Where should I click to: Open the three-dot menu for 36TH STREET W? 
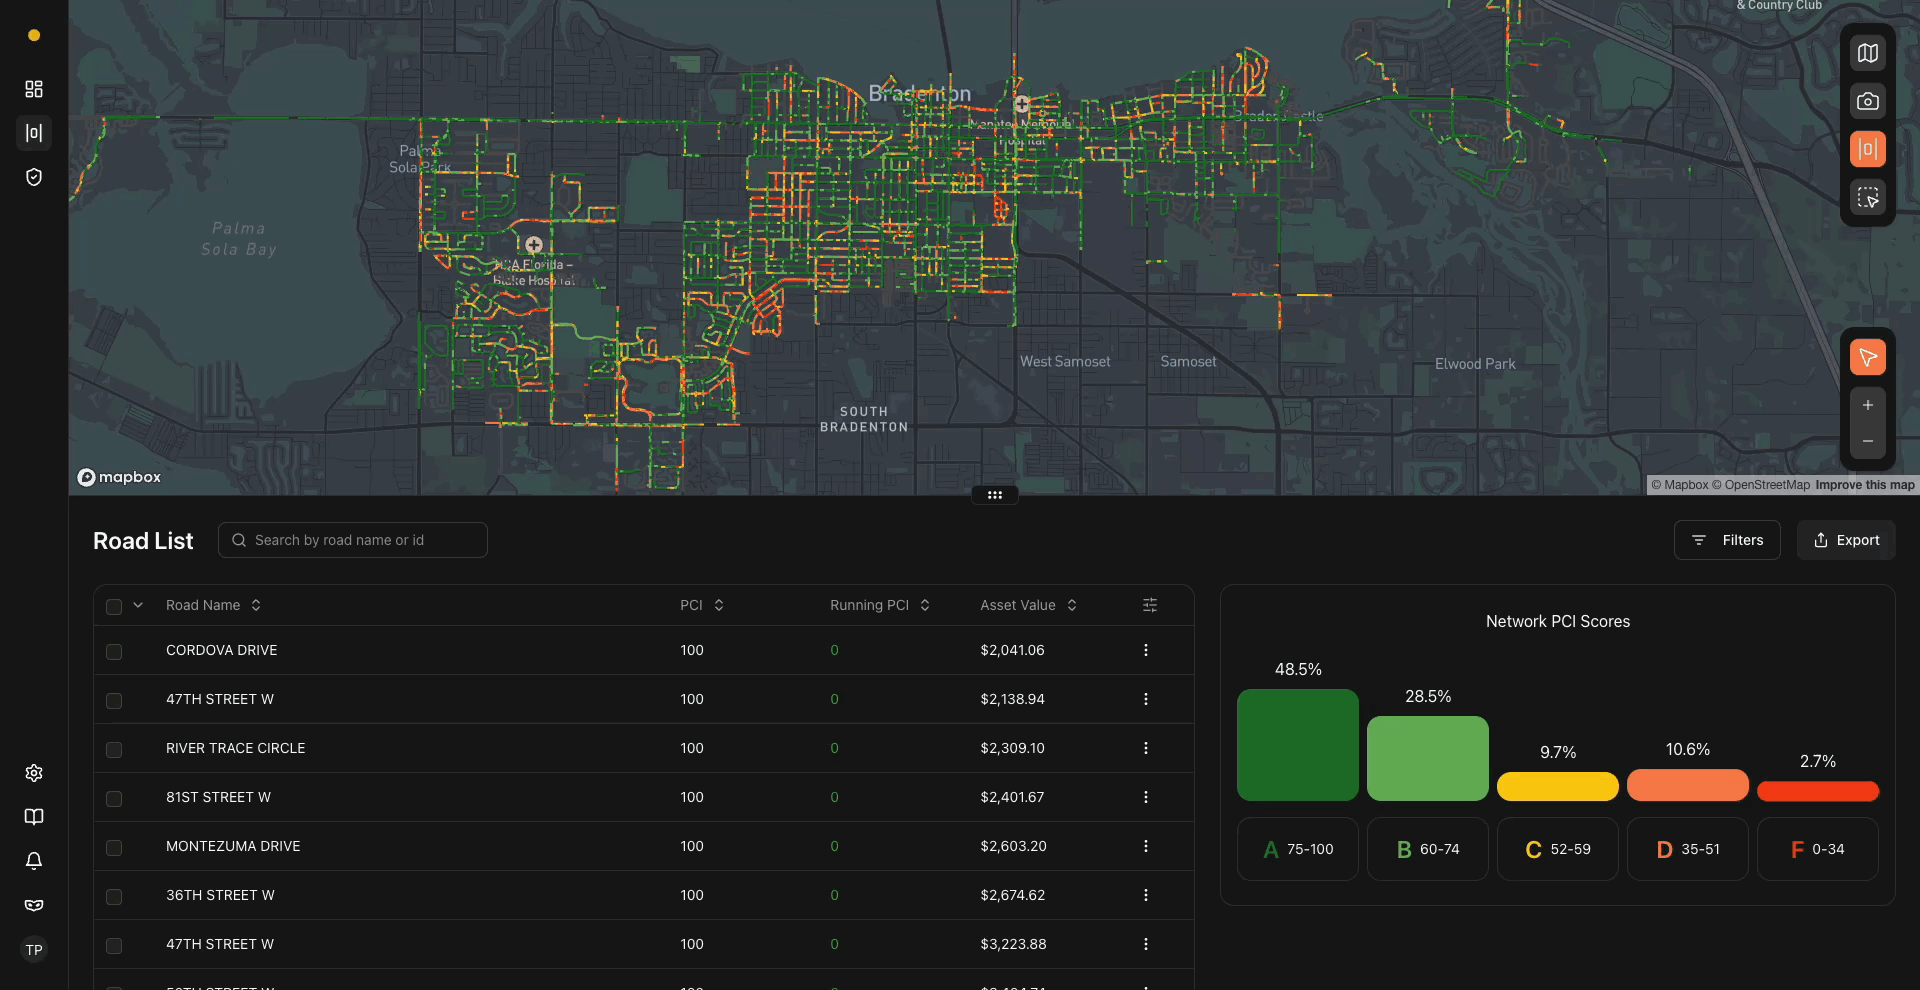(1146, 895)
